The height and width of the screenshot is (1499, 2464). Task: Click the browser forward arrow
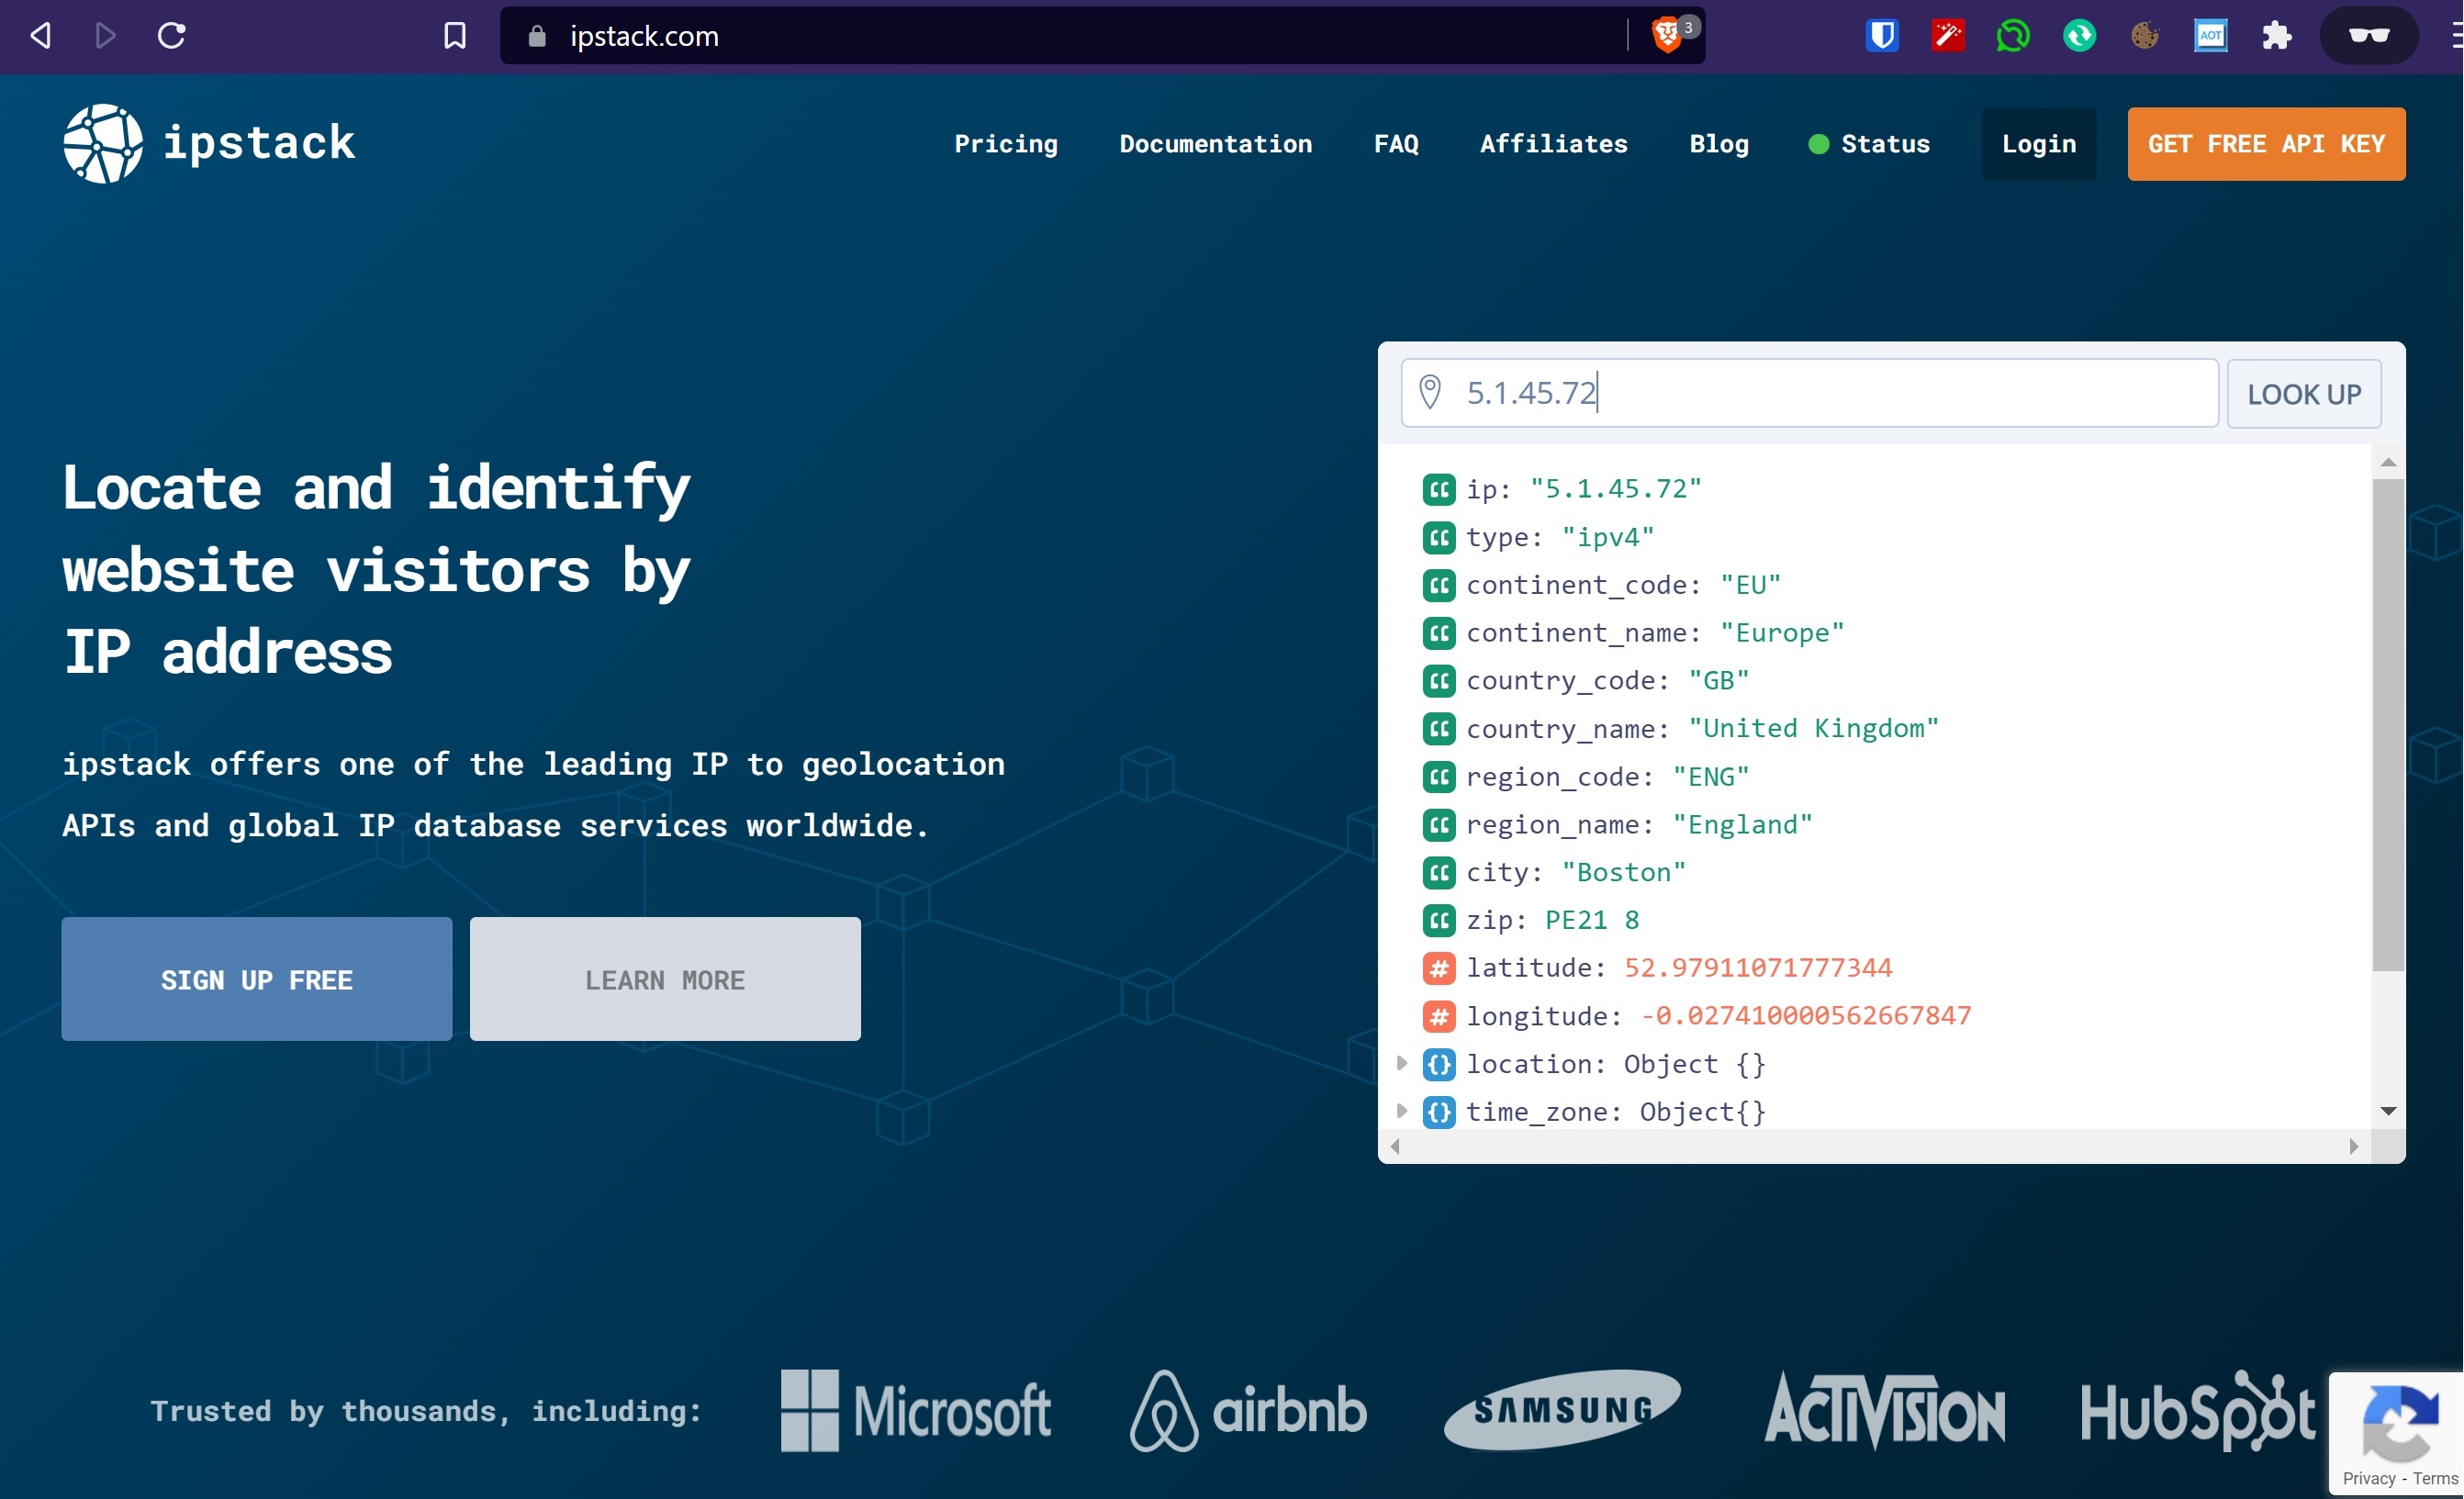(x=105, y=36)
